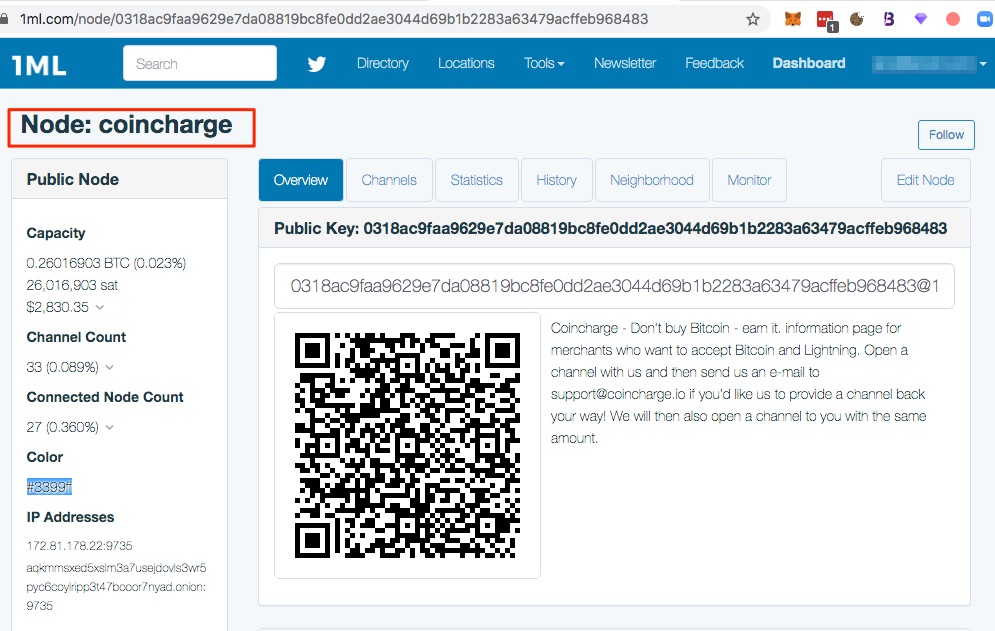Screen dimensions: 995x631
Task: Switch to the Neighborhood tab
Action: click(652, 180)
